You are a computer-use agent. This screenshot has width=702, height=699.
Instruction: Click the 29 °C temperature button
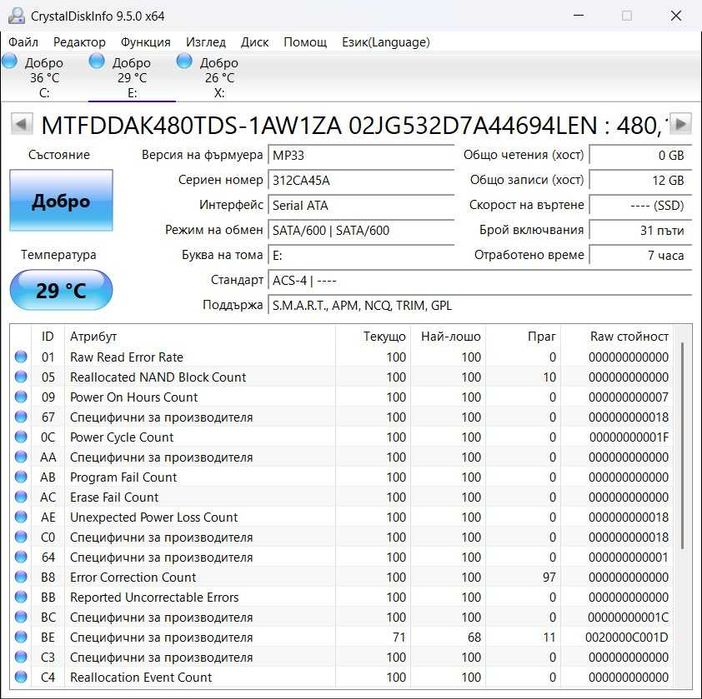click(61, 290)
